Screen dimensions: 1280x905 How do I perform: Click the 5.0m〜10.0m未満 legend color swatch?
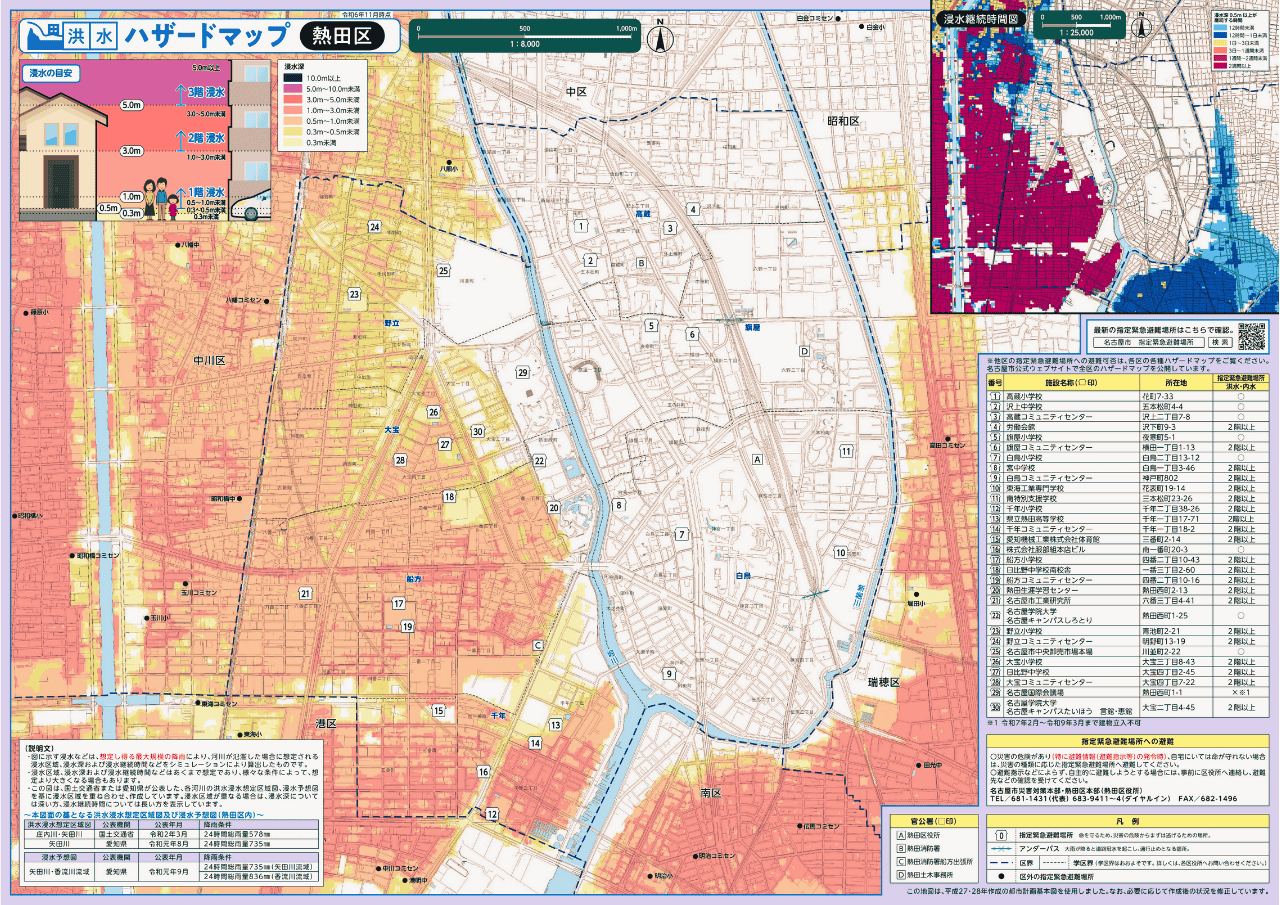click(291, 88)
